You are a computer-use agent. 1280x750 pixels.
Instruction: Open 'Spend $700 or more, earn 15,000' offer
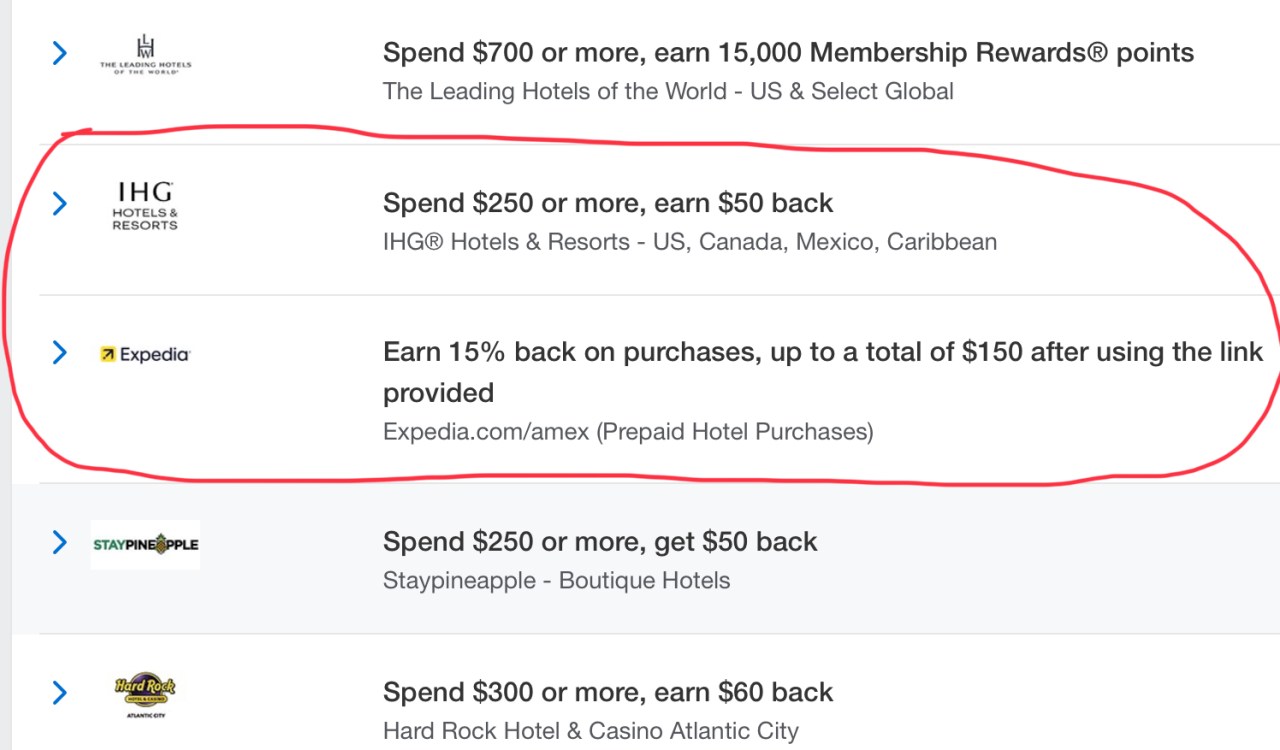click(788, 52)
